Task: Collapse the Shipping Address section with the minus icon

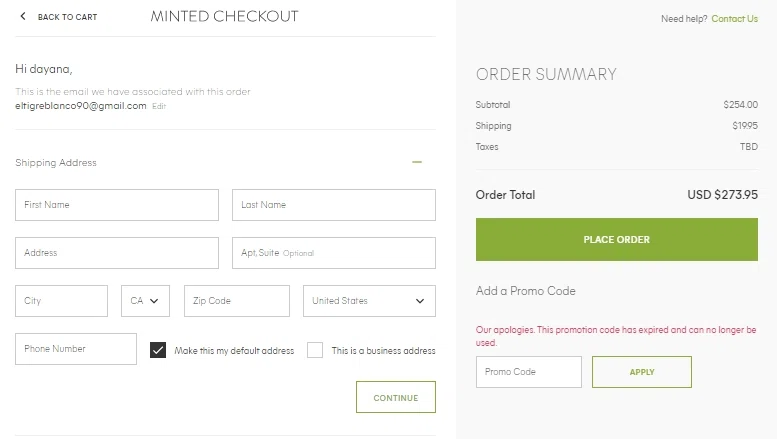Action: (417, 162)
